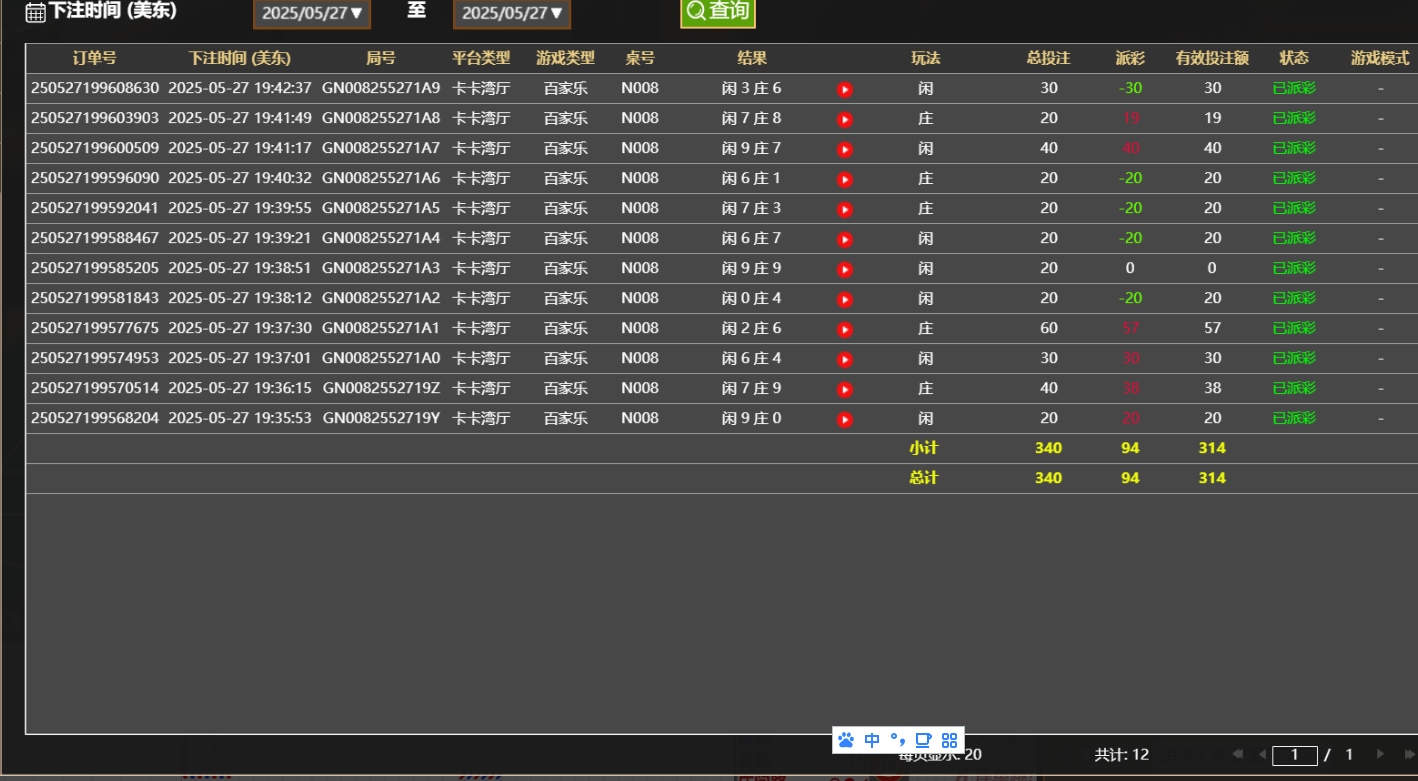Open replay video for round GN008255271A3
This screenshot has width=1418, height=781.
pos(845,269)
